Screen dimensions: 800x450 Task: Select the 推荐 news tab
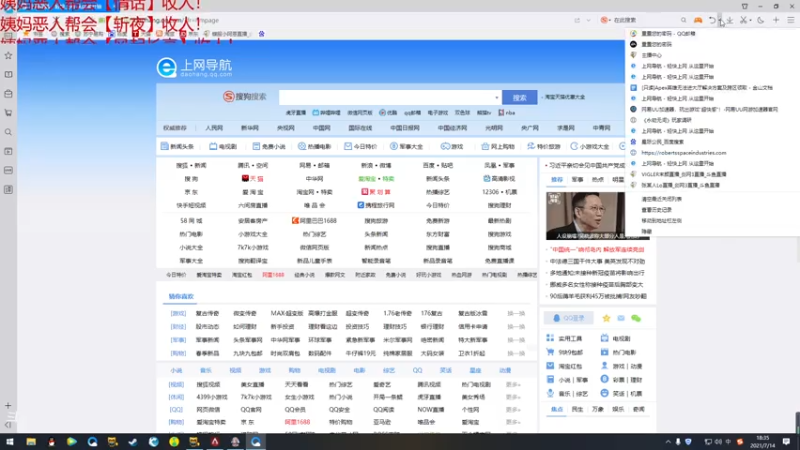point(557,180)
